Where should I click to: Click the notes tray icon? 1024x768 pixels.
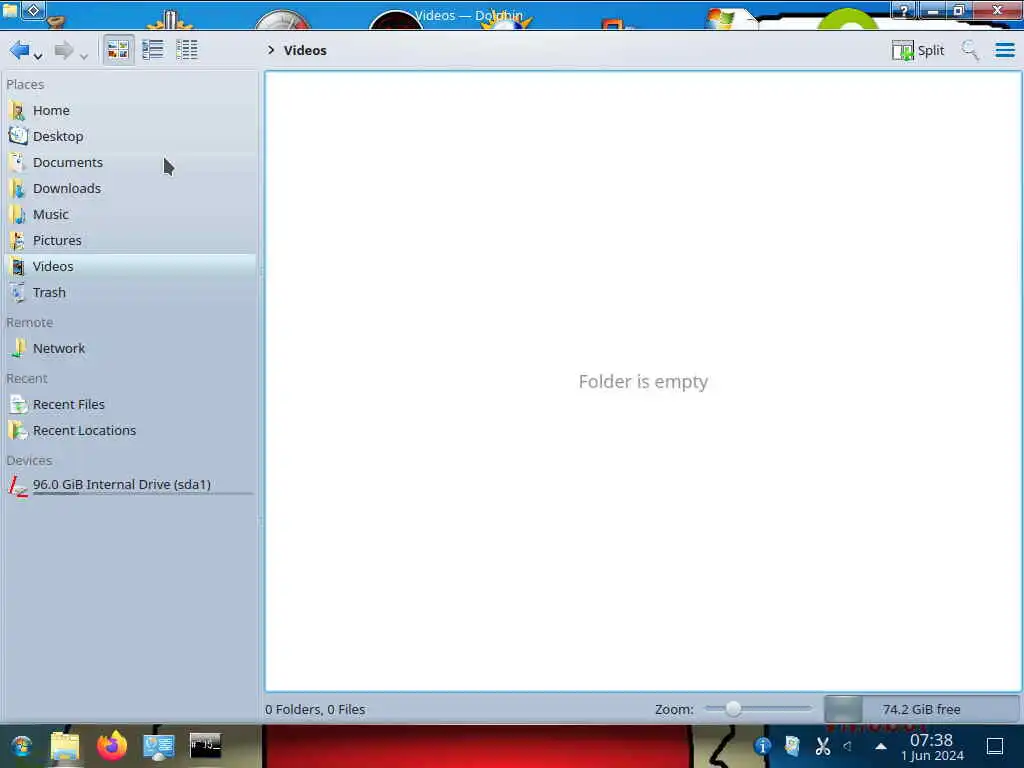792,746
